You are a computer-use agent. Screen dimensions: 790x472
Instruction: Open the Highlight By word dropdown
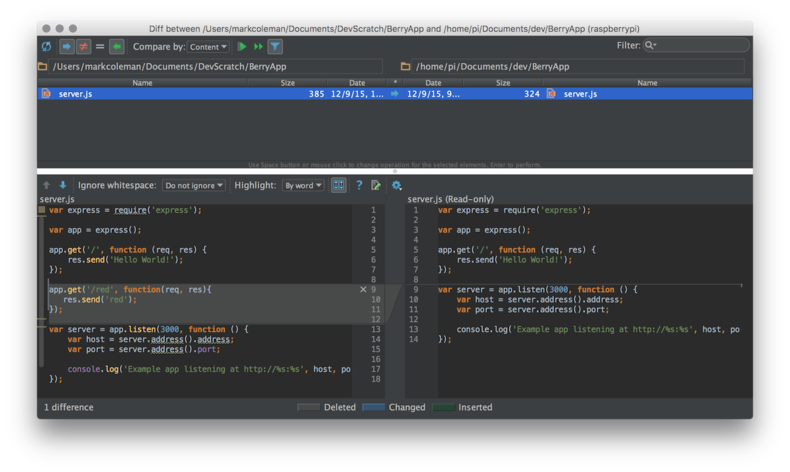[303, 185]
